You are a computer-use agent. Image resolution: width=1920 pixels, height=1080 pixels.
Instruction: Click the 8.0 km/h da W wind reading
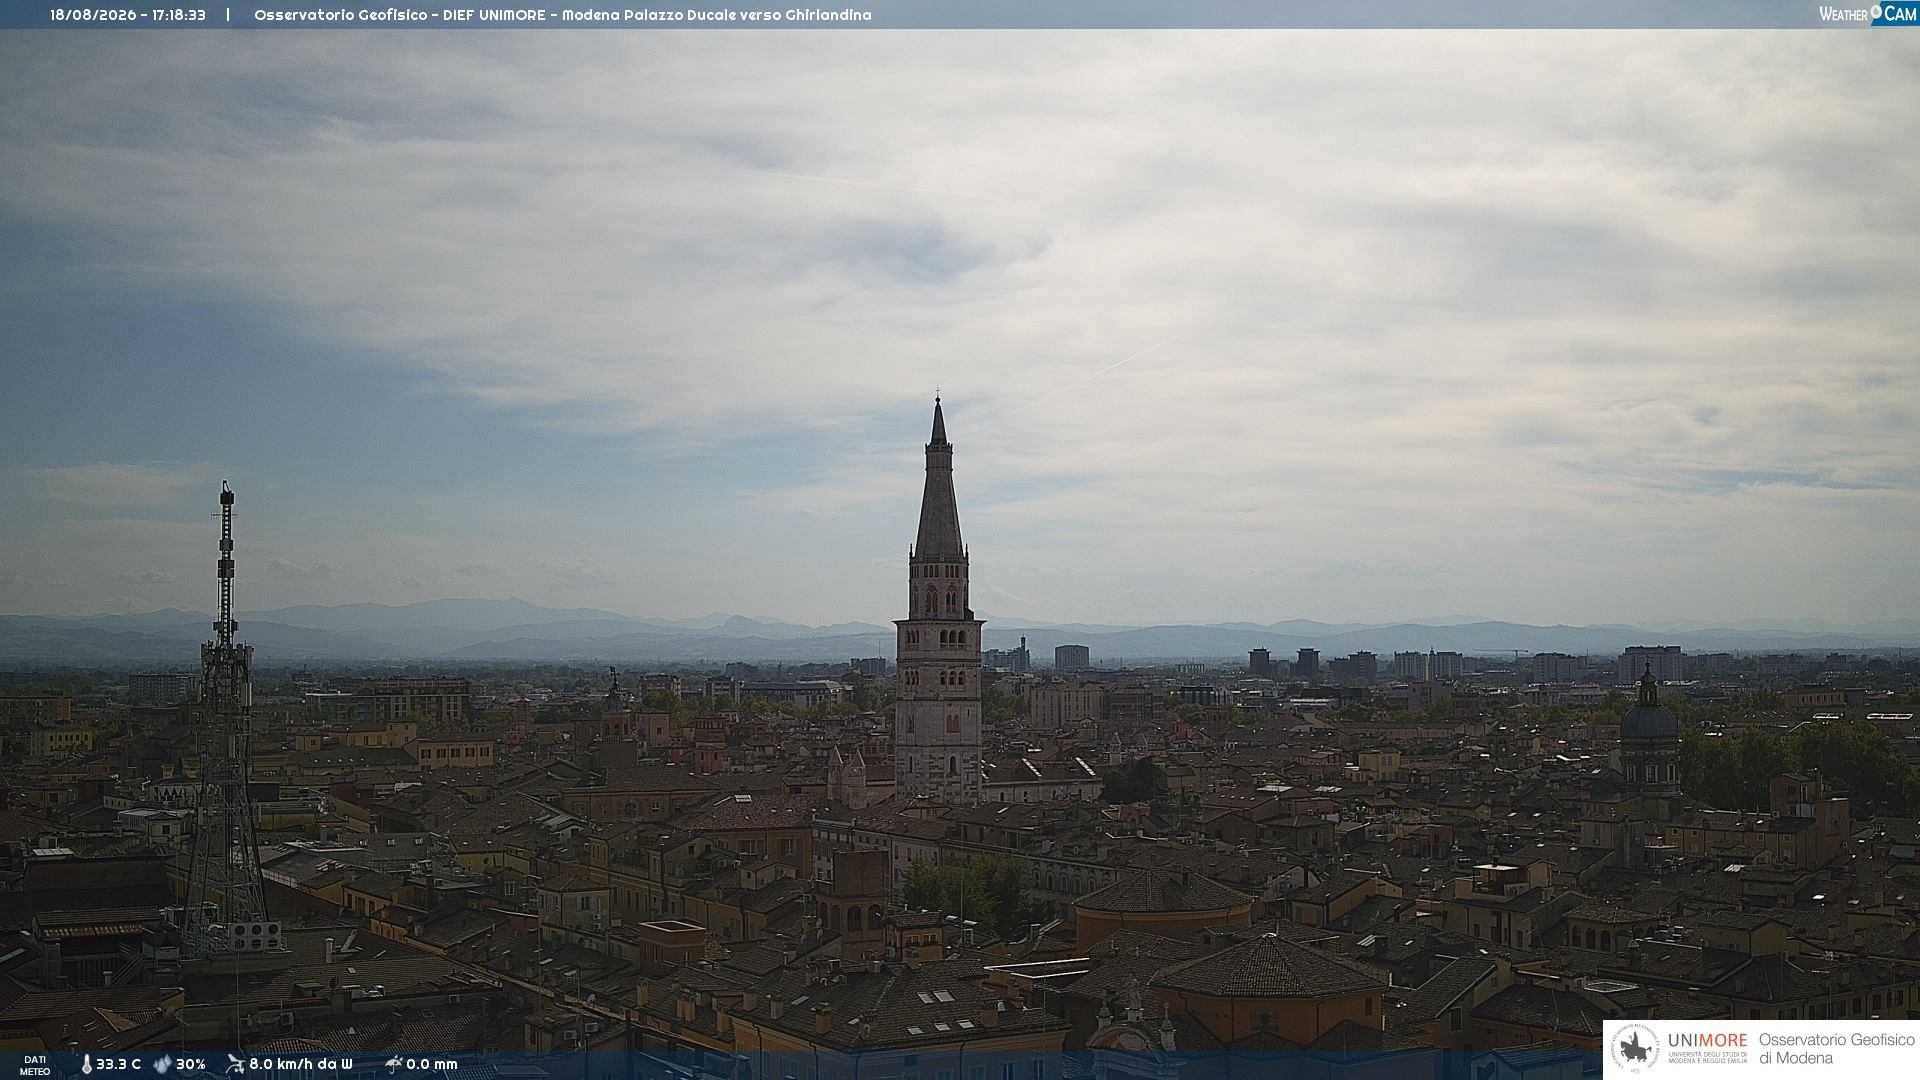(x=301, y=1065)
